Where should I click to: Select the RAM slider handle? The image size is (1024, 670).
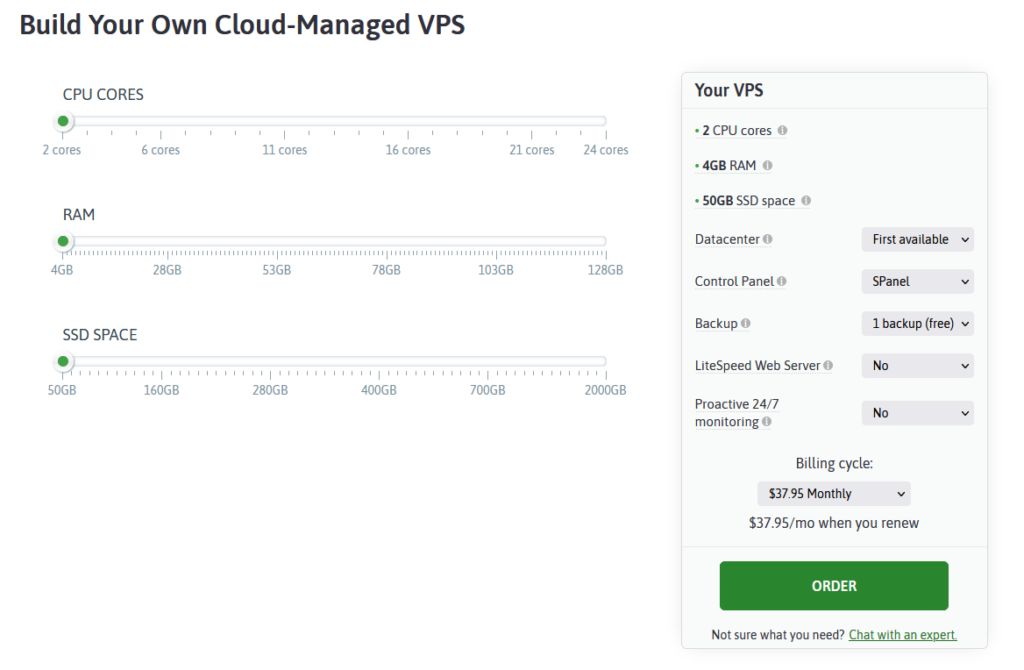63,240
